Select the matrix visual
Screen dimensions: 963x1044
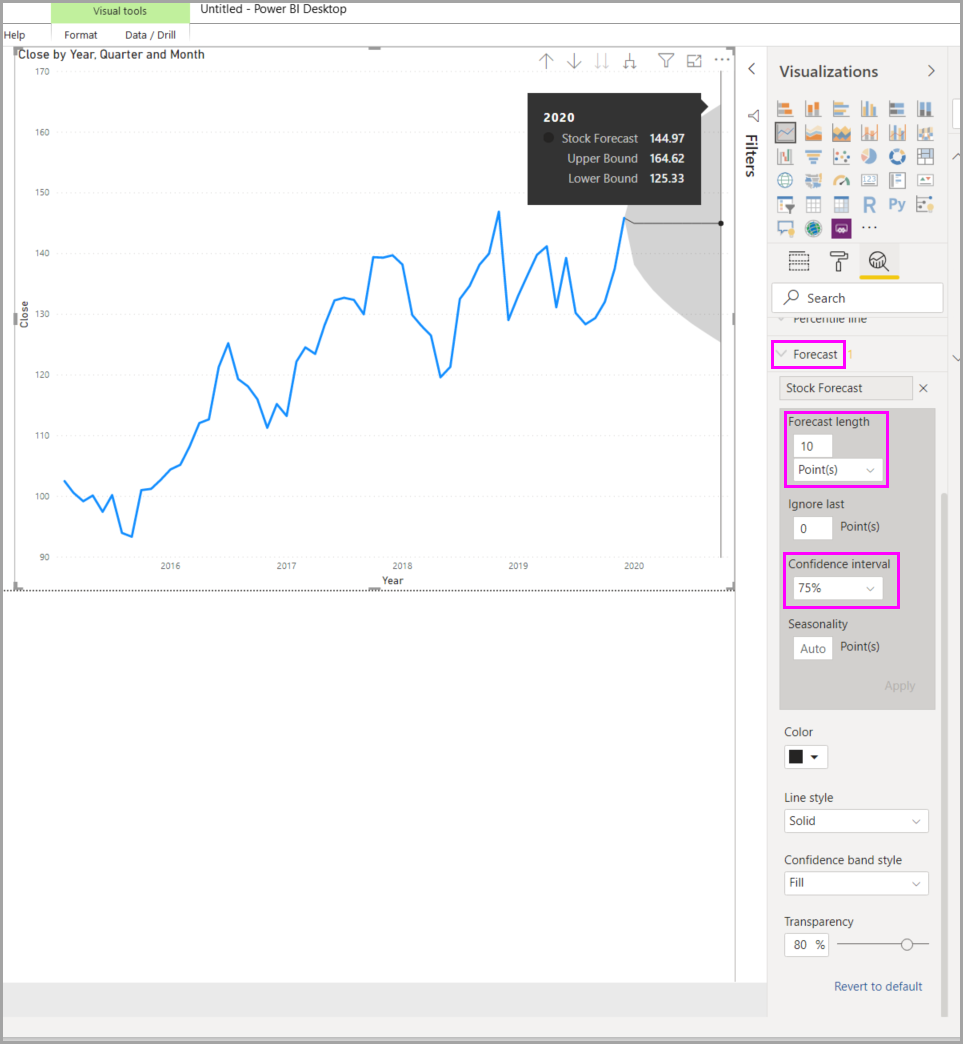pyautogui.click(x=841, y=204)
